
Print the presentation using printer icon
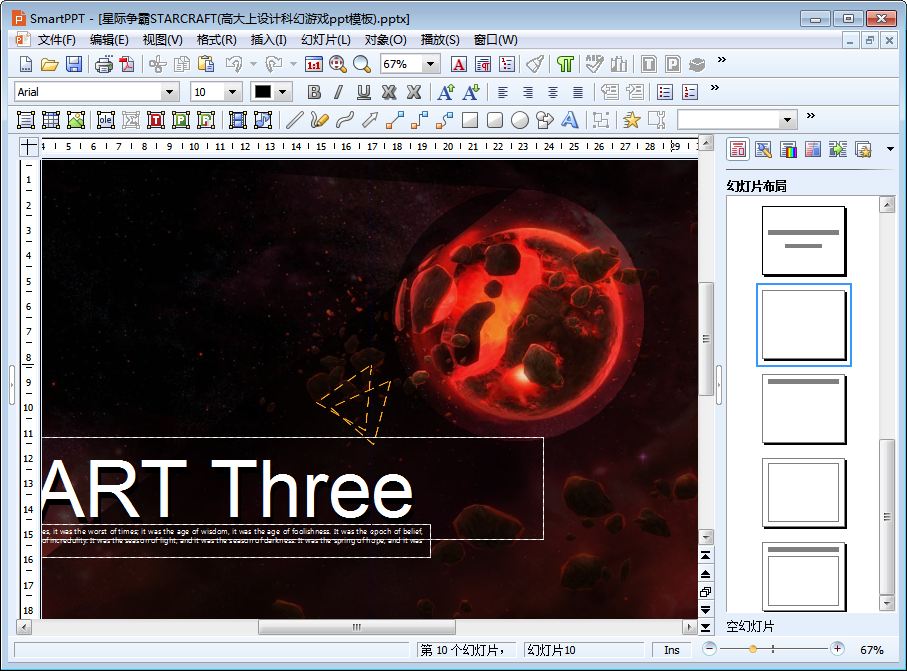pyautogui.click(x=104, y=64)
